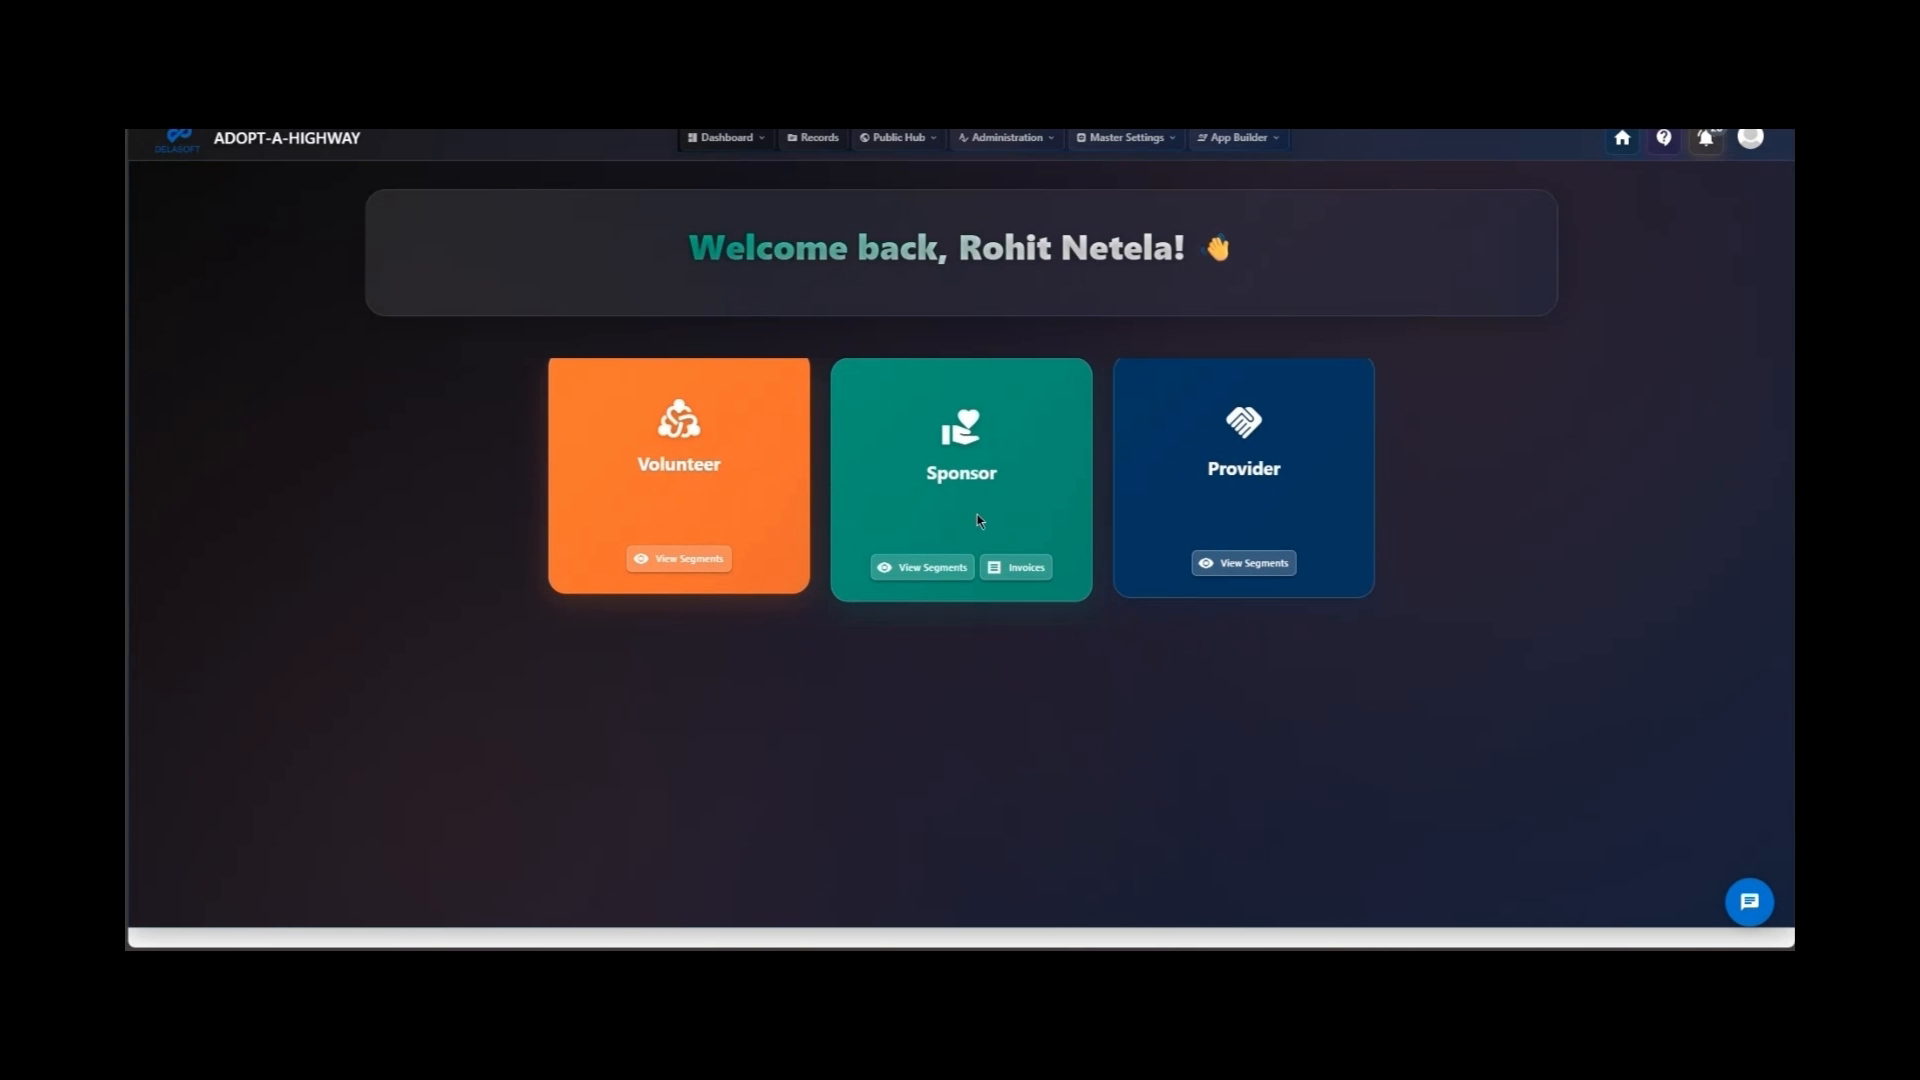Screen dimensions: 1920x1080
Task: Open the Public Hub menu
Action: click(x=896, y=138)
